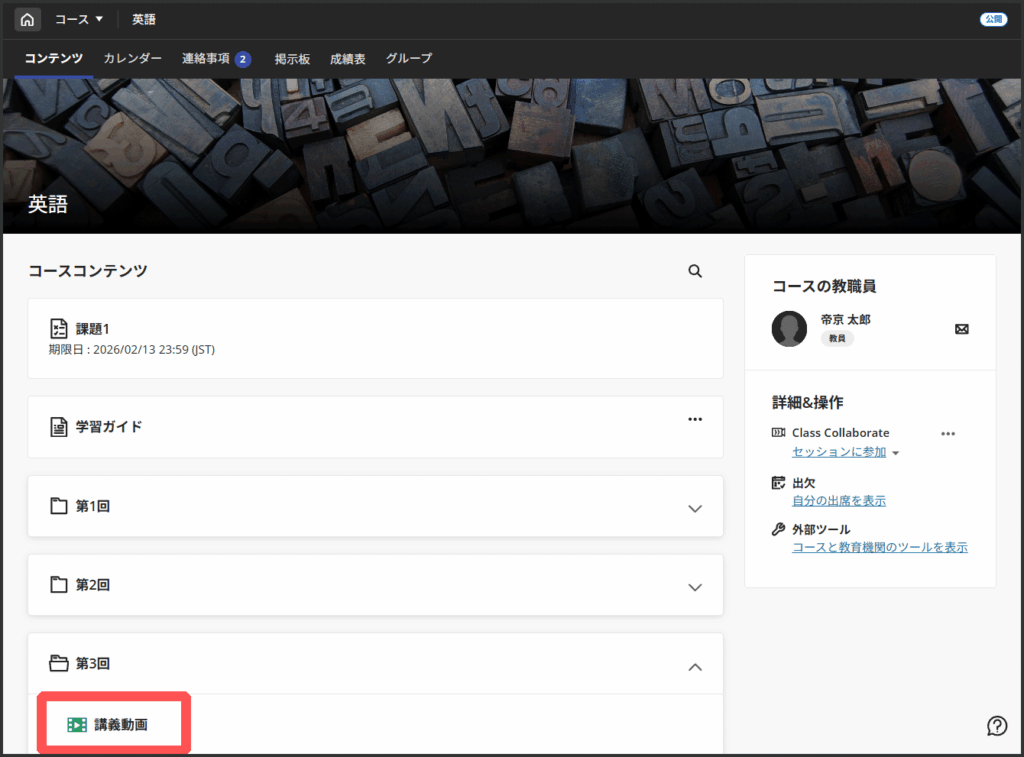Open the 成績表 tab
Image resolution: width=1024 pixels, height=757 pixels.
point(347,59)
